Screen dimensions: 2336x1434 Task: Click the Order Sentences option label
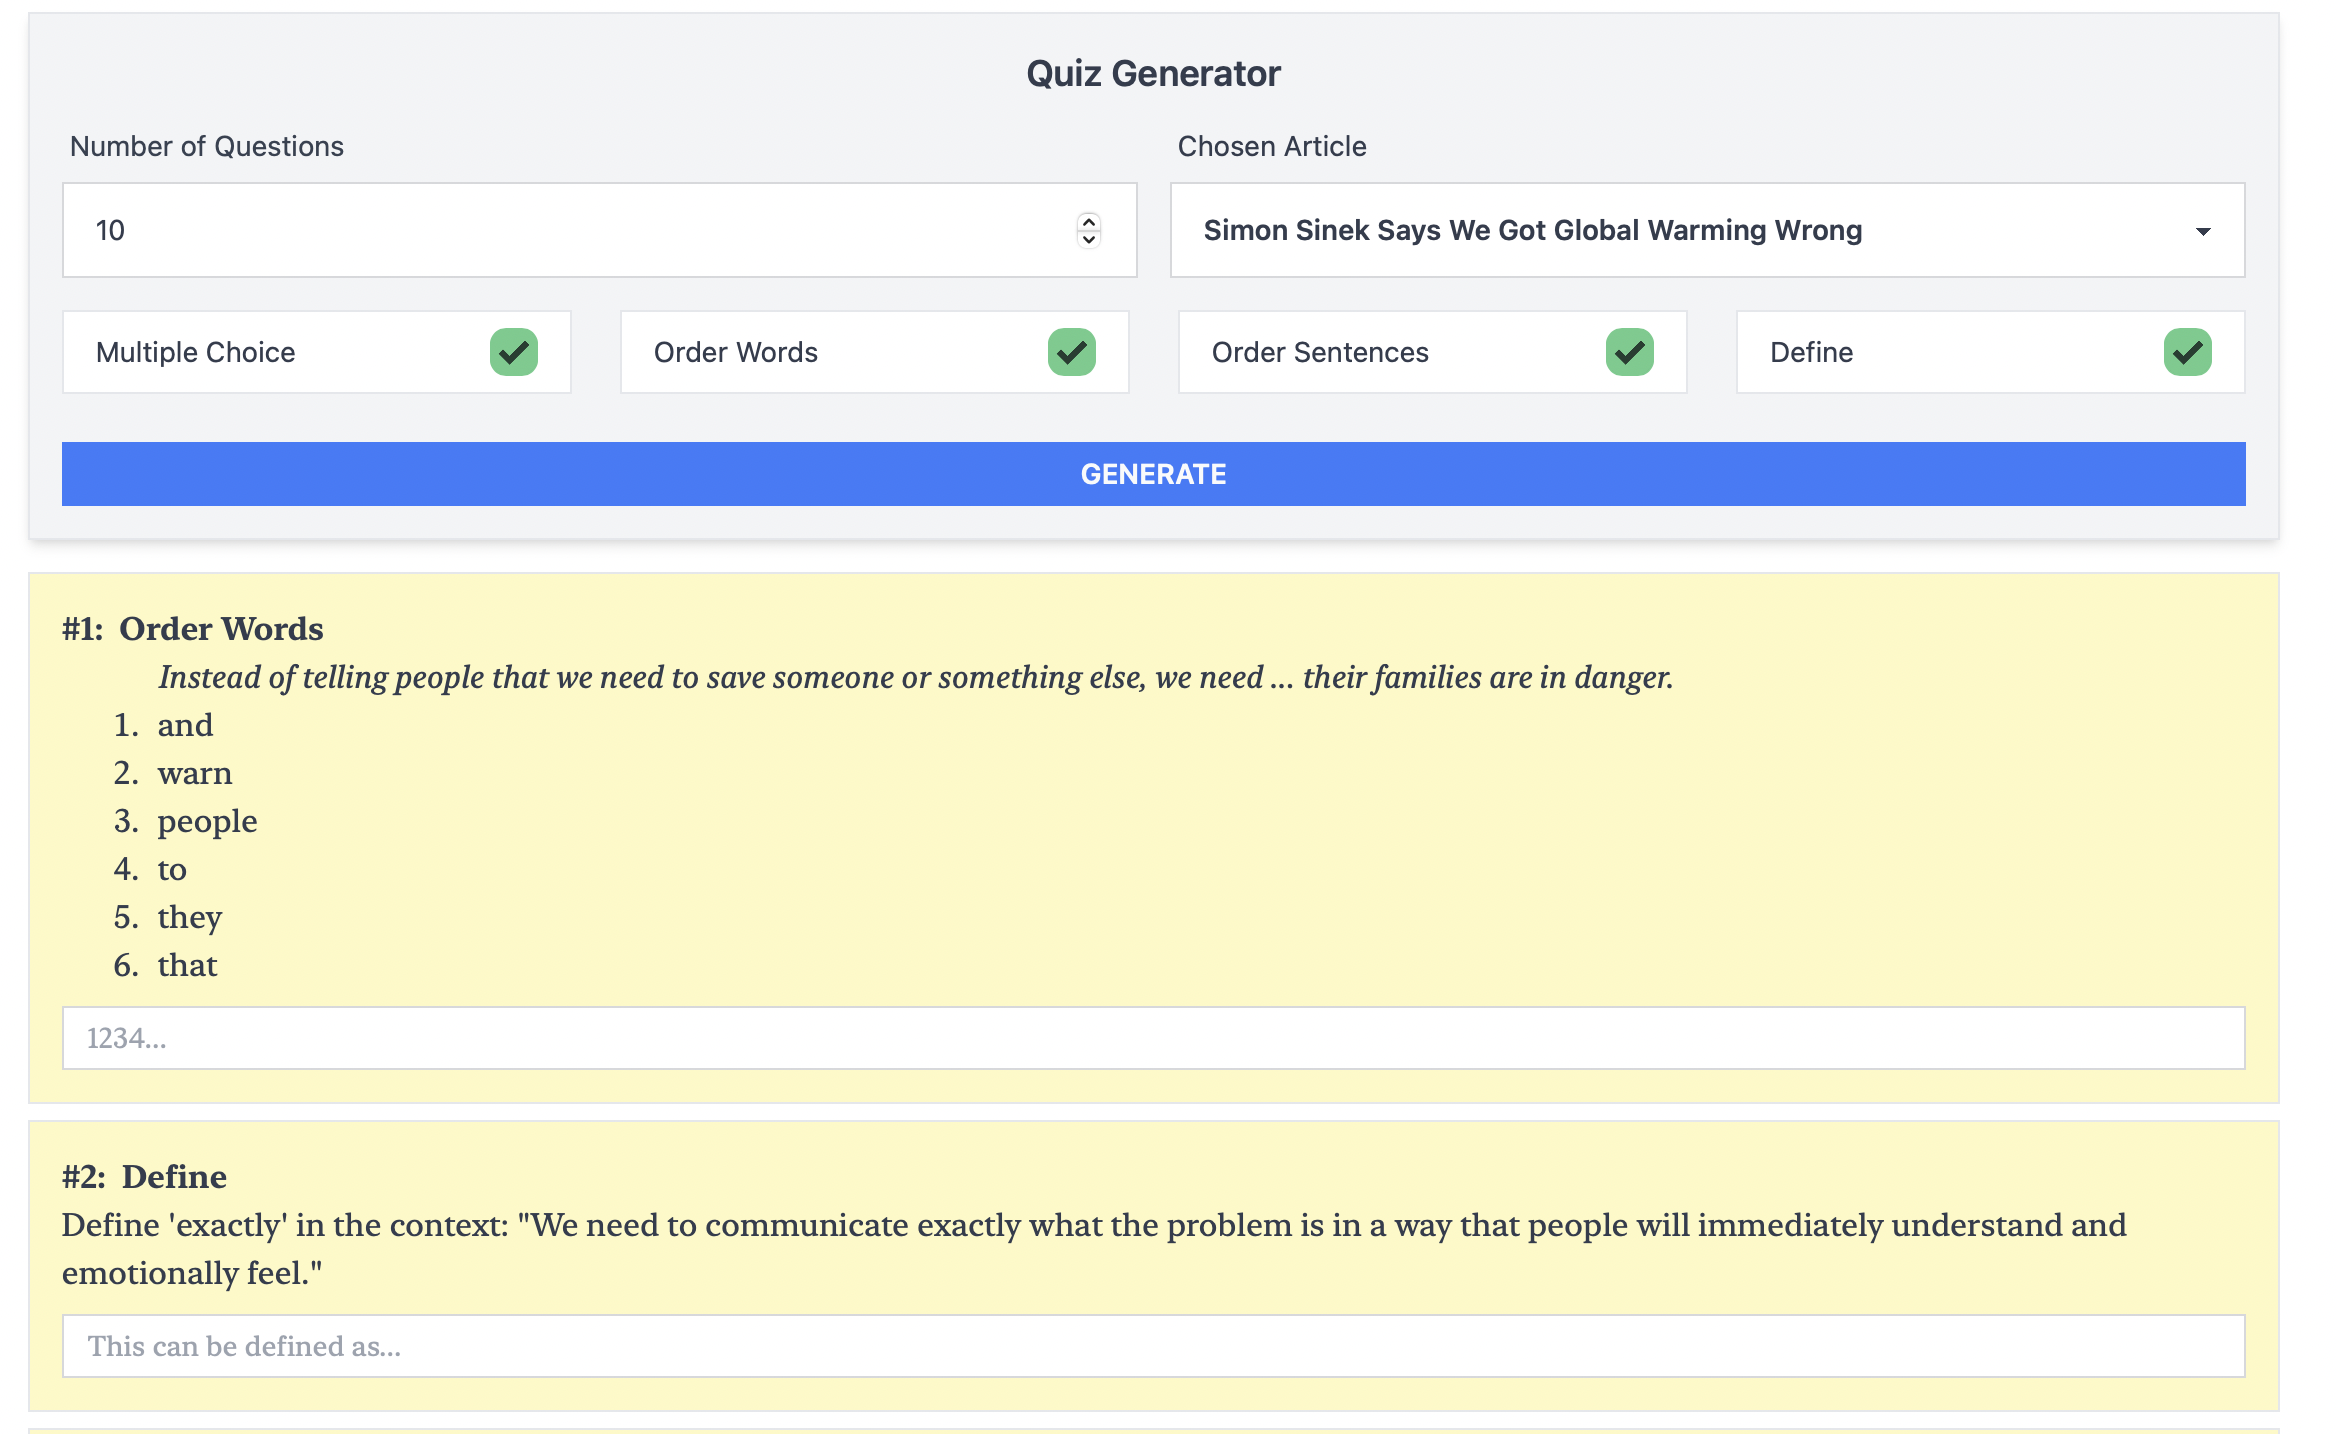coord(1320,352)
